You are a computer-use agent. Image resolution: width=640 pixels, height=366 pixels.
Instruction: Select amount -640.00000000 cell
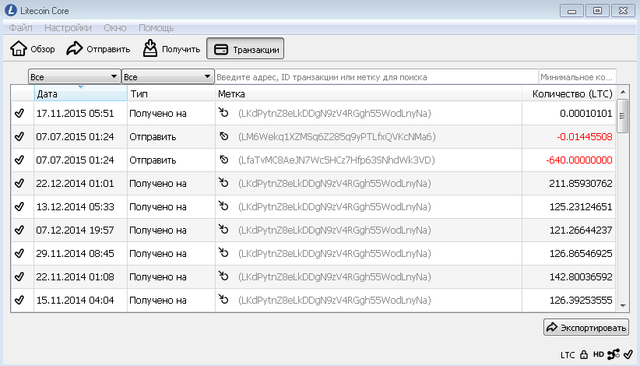[569, 160]
